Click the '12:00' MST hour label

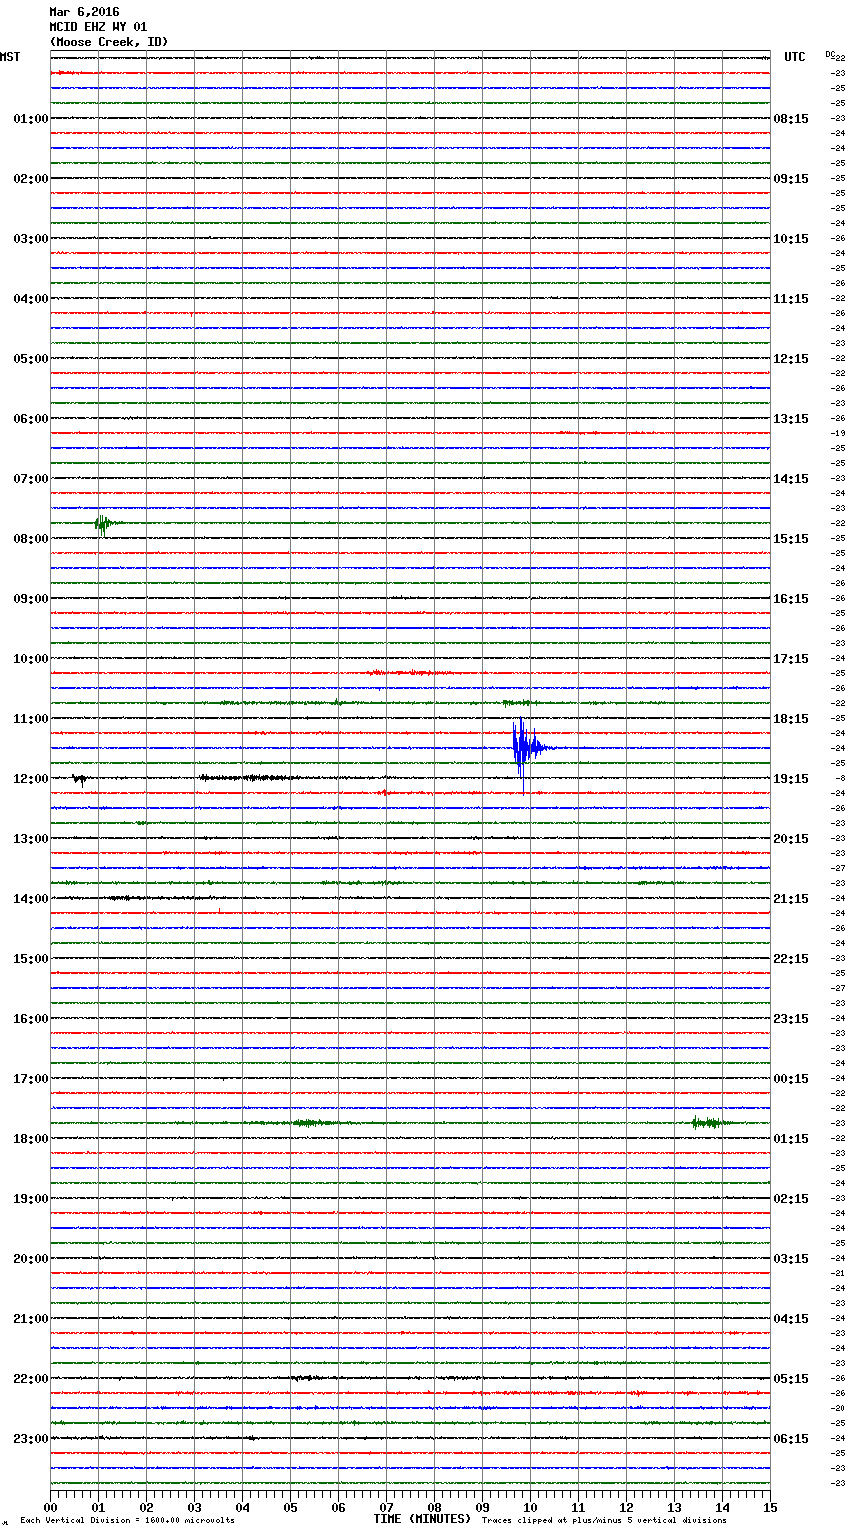coord(31,779)
